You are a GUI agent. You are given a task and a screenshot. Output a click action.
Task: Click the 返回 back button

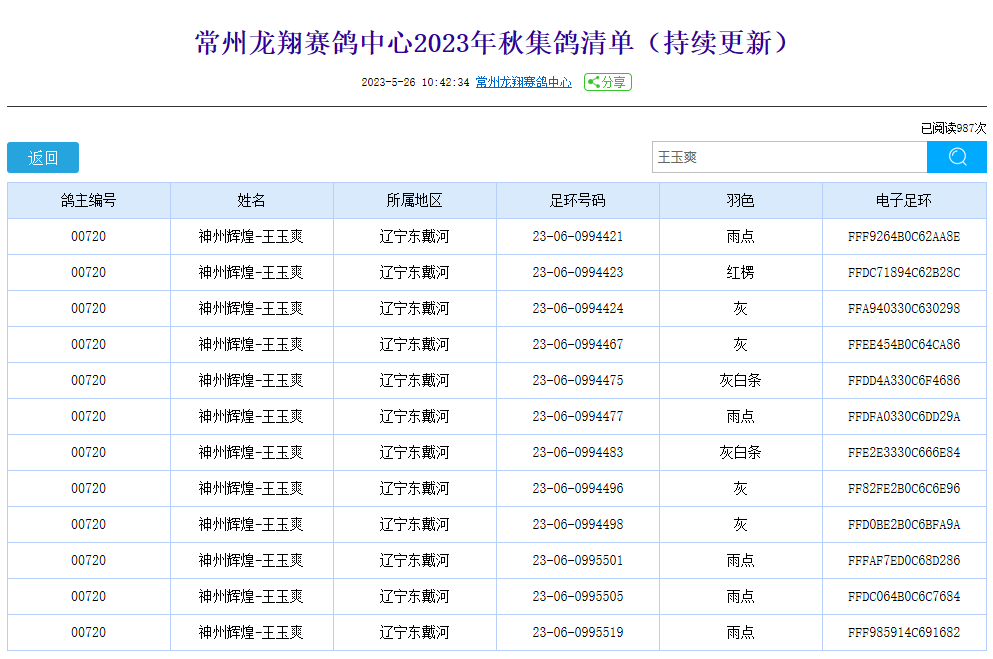pyautogui.click(x=43, y=158)
